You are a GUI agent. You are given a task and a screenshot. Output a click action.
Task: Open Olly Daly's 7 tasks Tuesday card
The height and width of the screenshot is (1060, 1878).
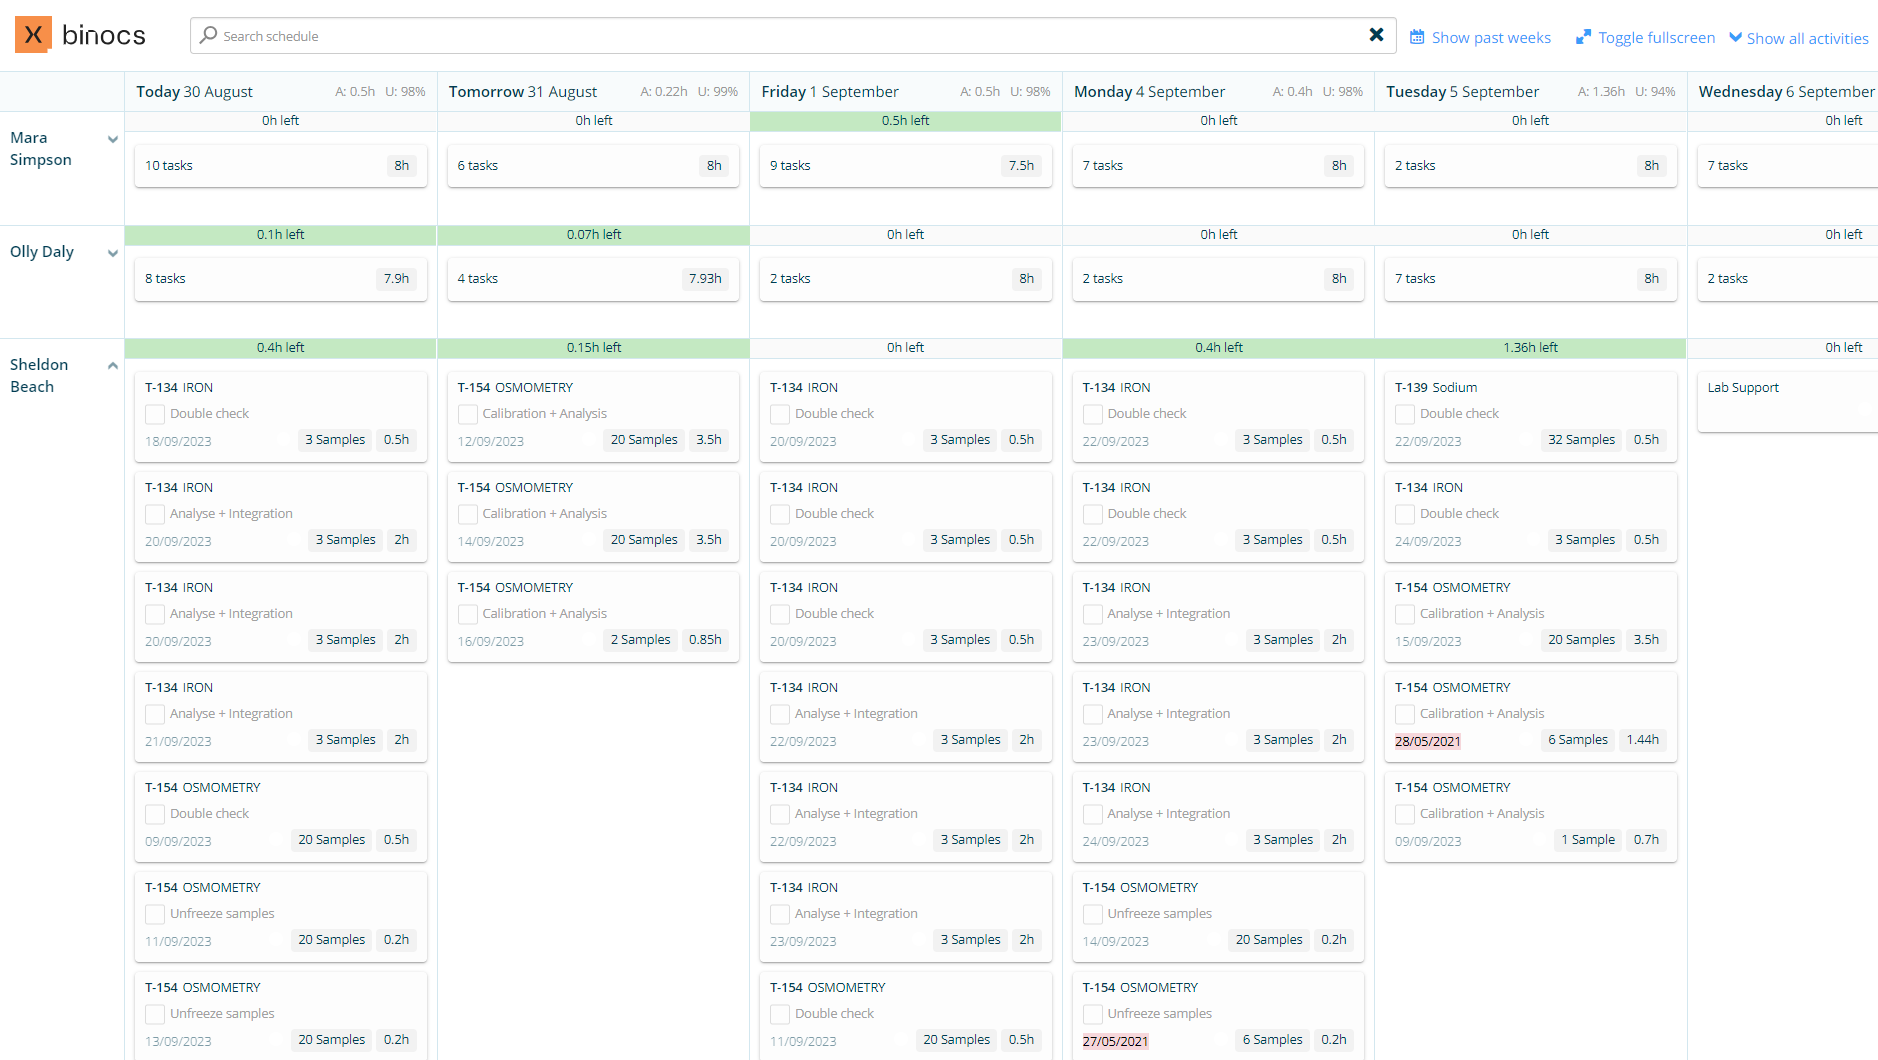[x=1531, y=279]
